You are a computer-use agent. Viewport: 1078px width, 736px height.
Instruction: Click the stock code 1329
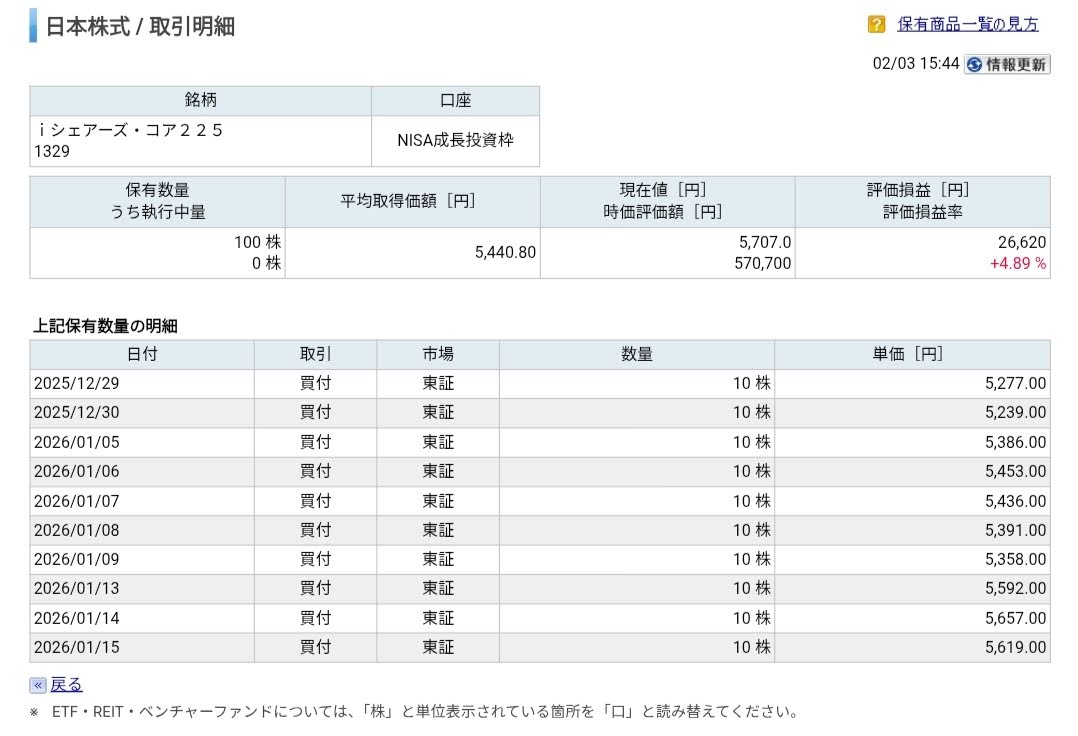52,151
